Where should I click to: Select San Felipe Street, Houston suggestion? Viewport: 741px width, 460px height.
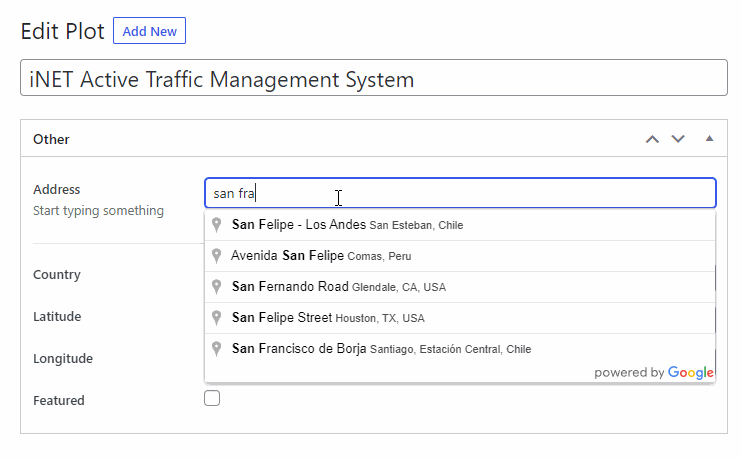click(x=460, y=318)
